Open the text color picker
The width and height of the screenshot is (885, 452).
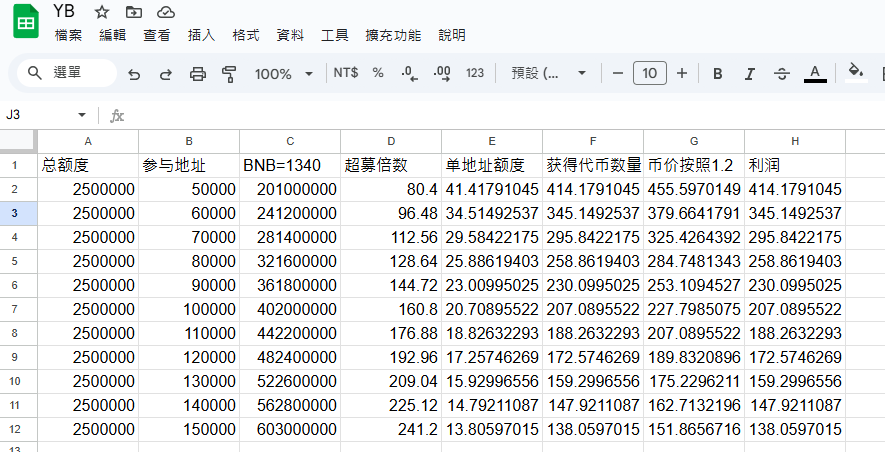coord(815,73)
